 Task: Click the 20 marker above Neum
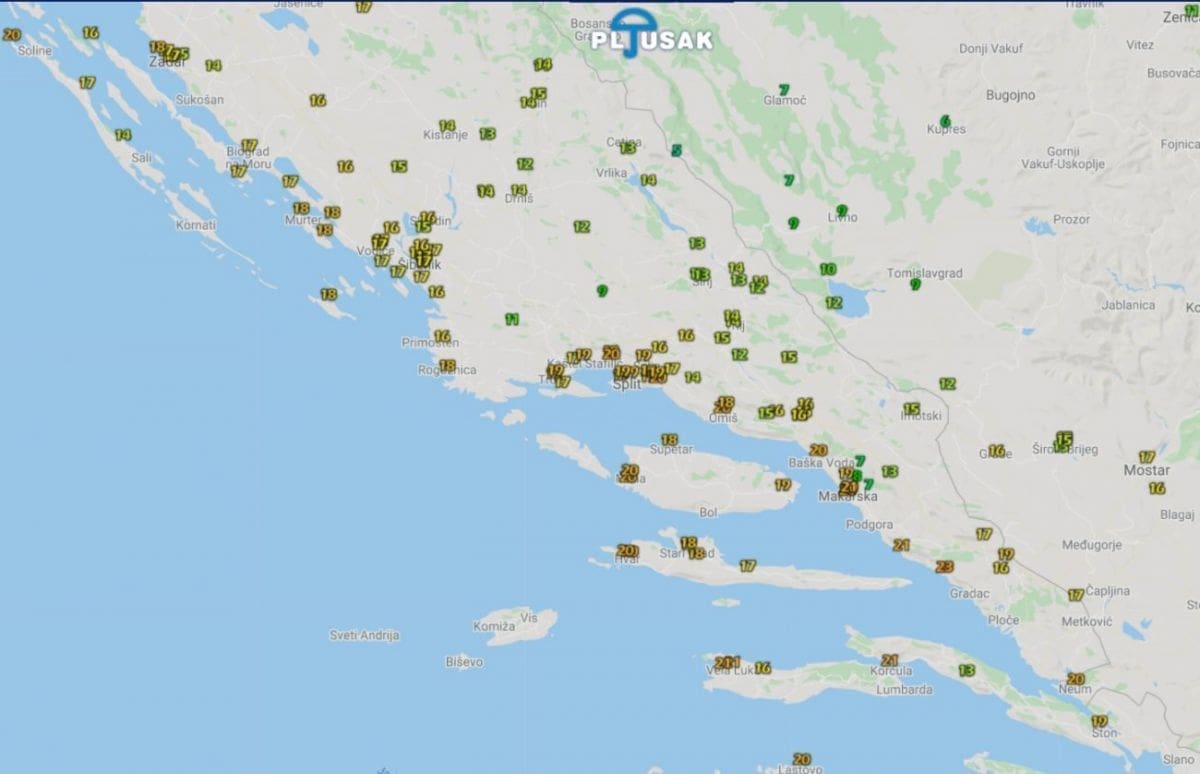pyautogui.click(x=1076, y=679)
